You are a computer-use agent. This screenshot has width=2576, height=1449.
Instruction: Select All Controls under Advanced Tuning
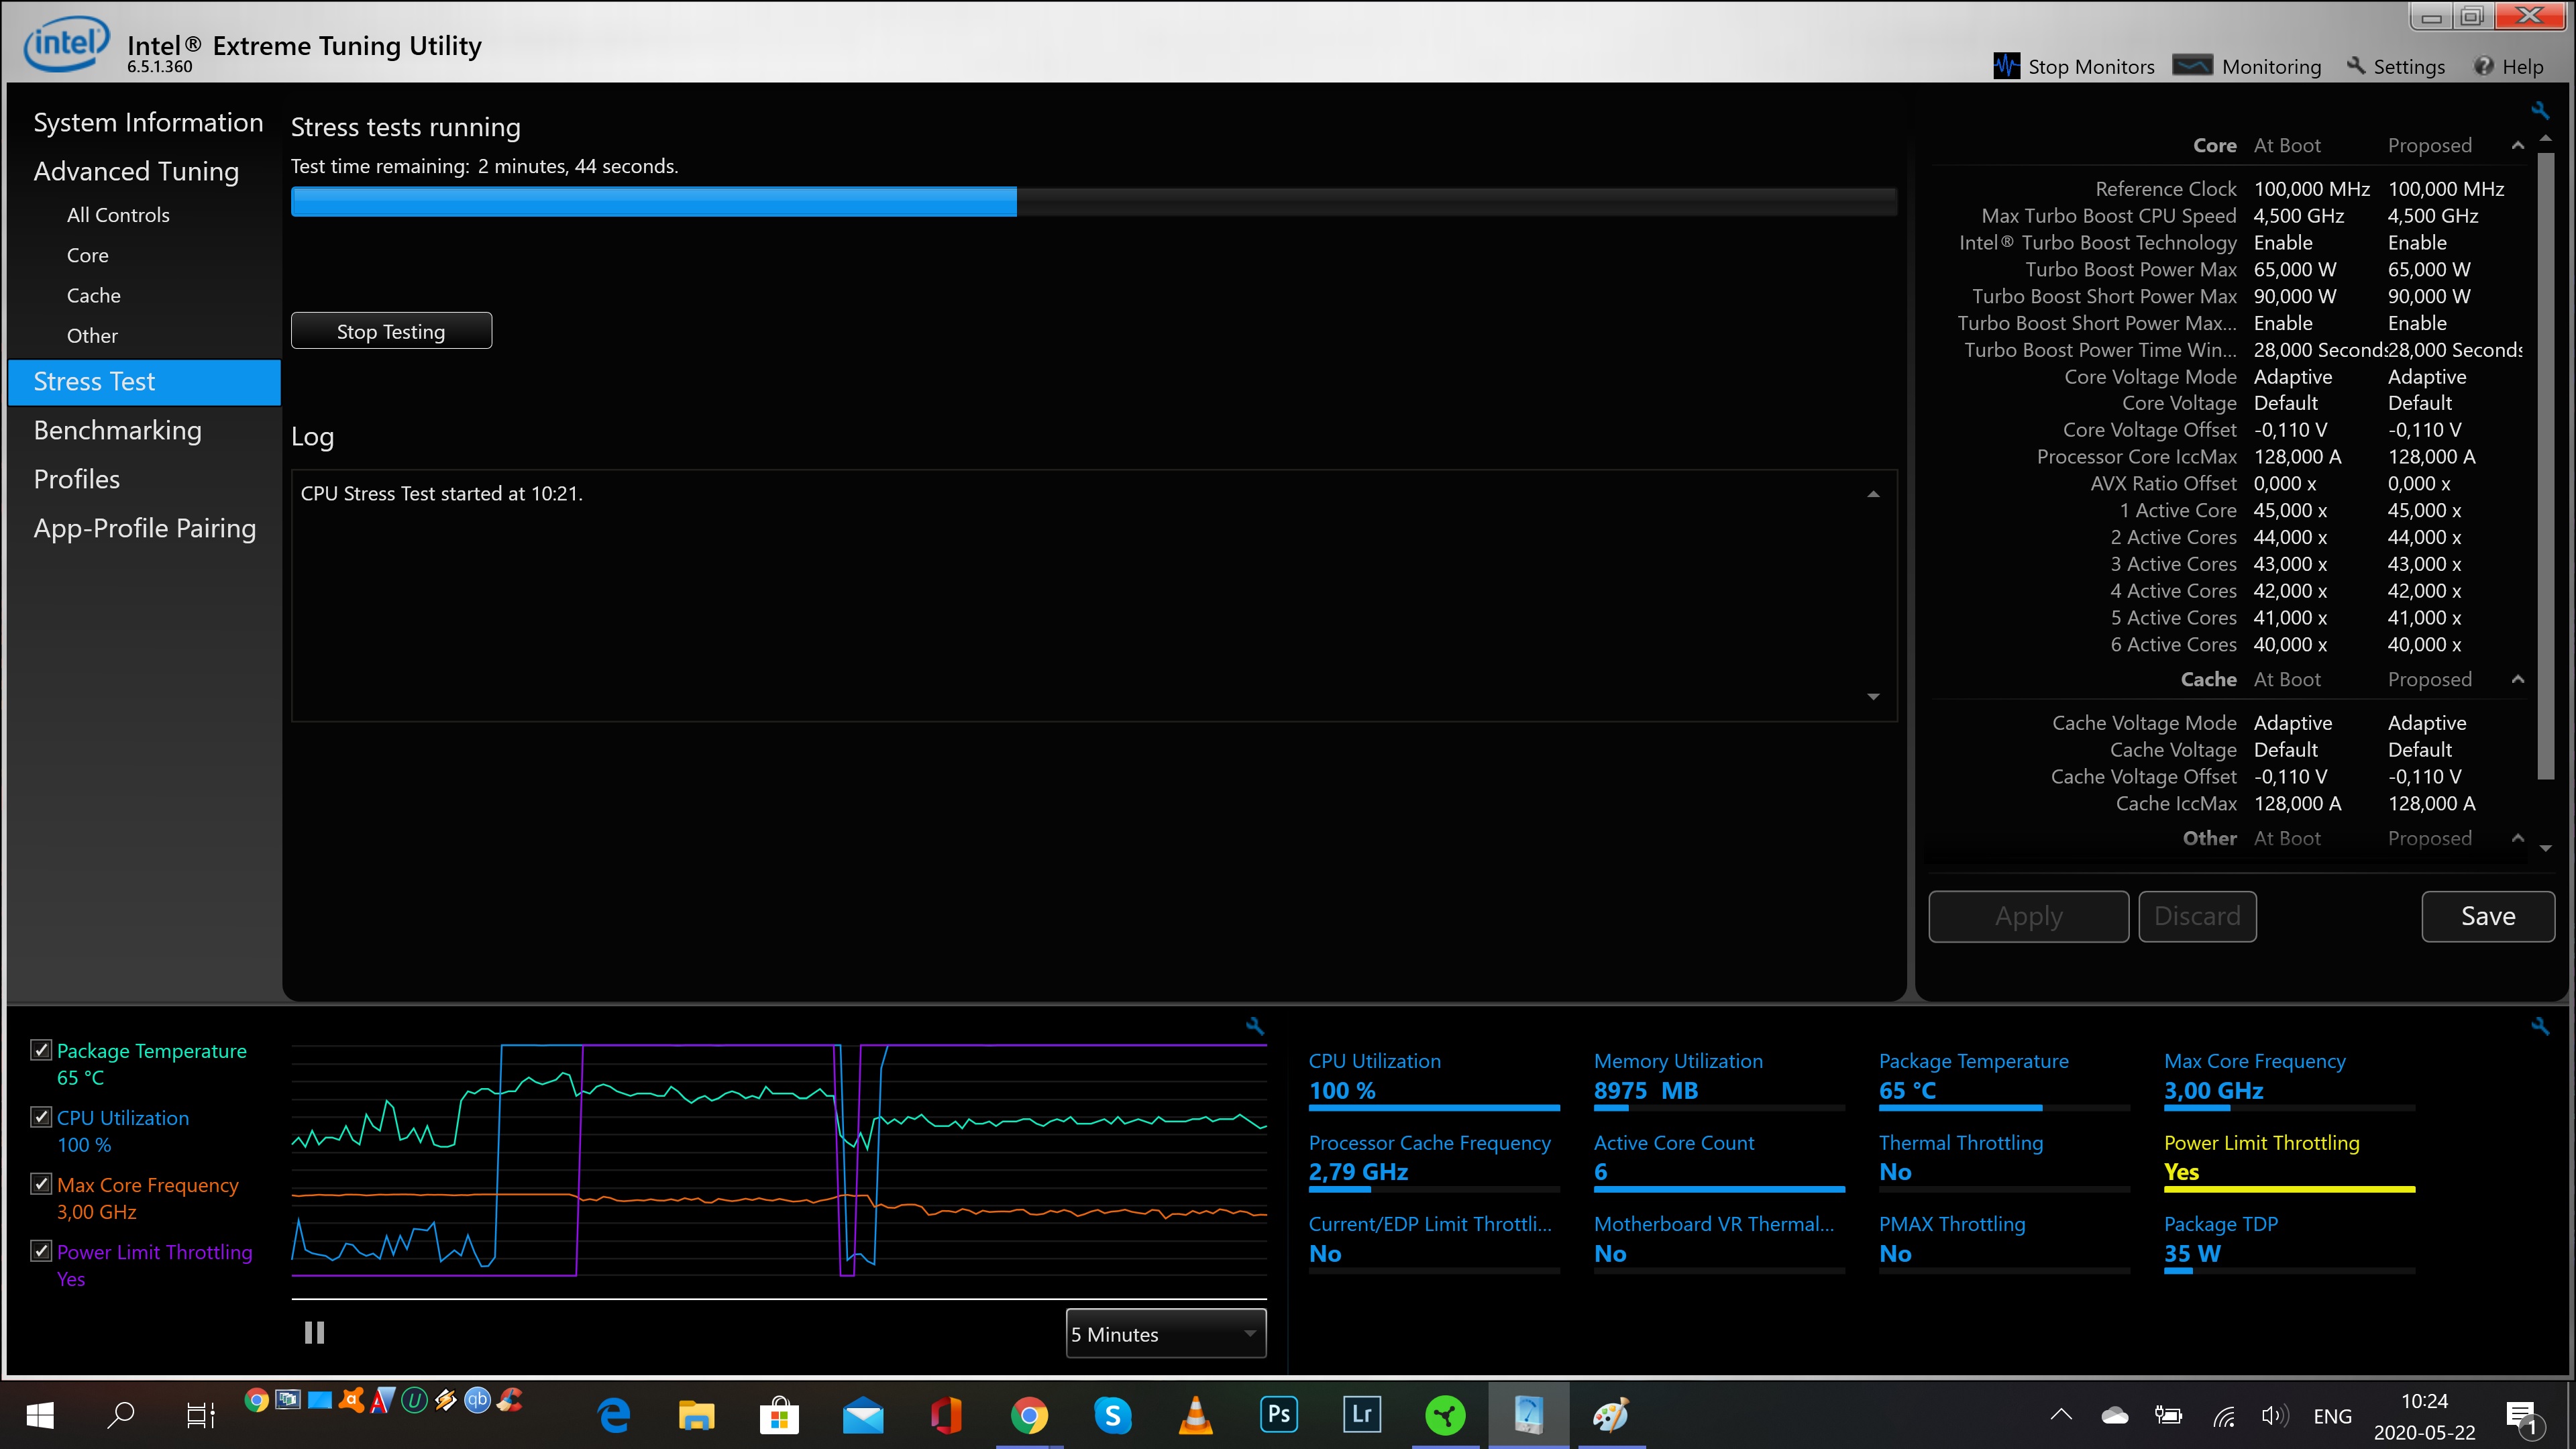click(118, 215)
